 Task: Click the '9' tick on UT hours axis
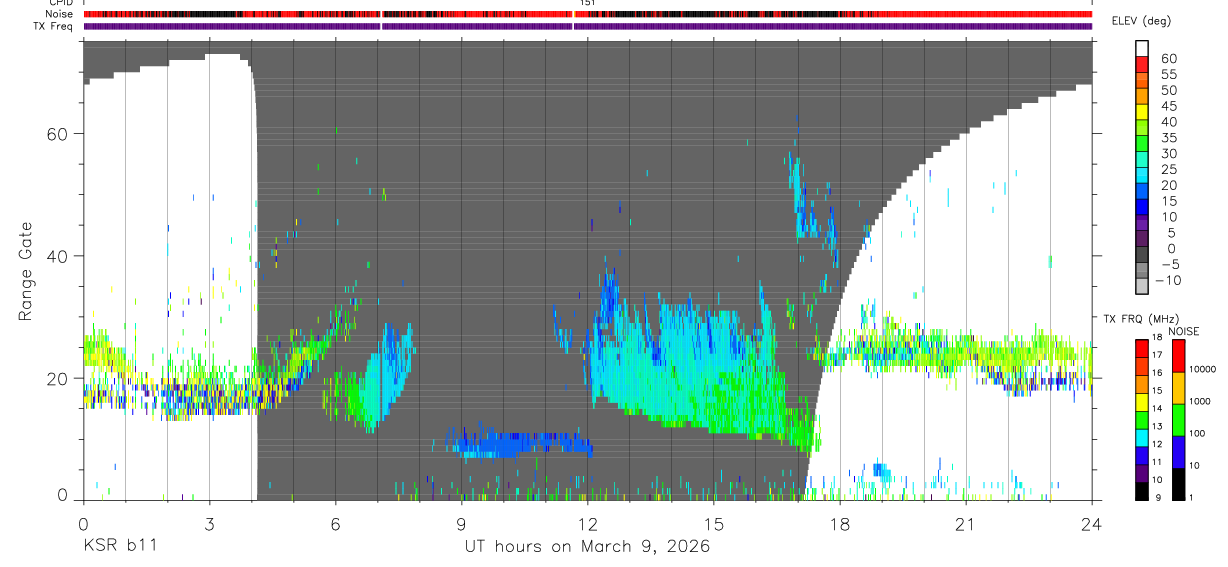[x=461, y=523]
